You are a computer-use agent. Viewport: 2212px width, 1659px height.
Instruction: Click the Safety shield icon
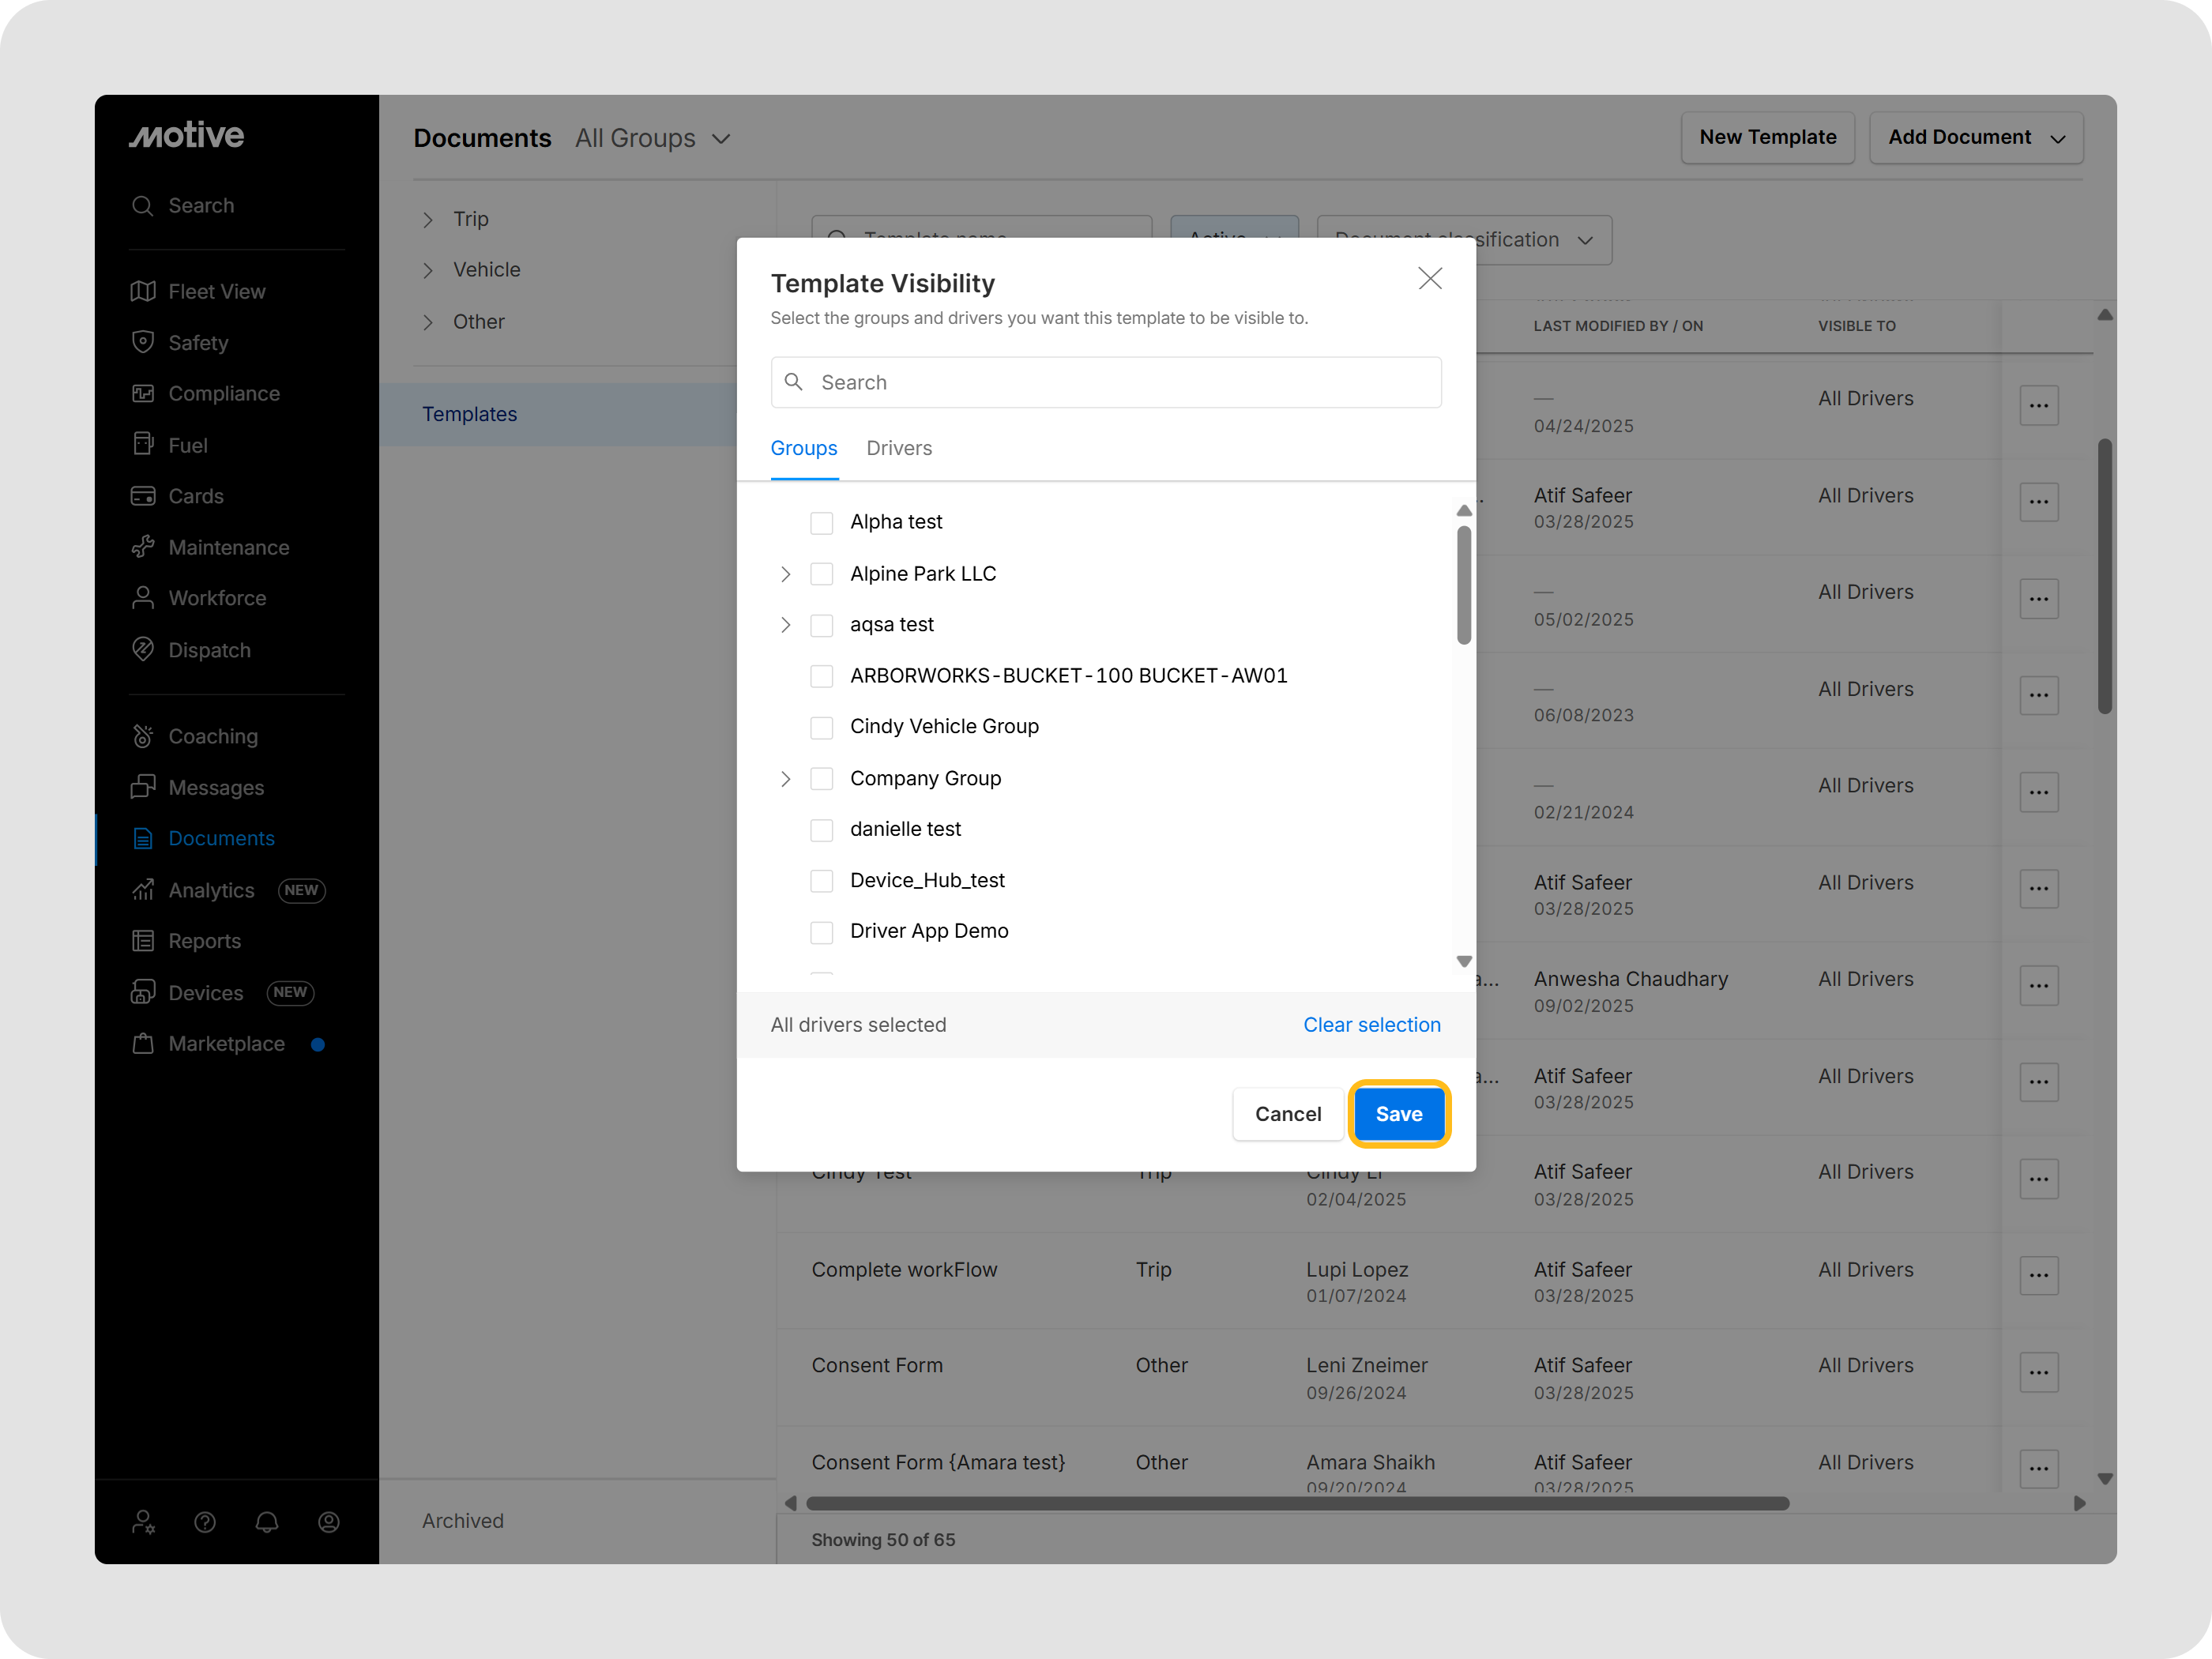(143, 342)
